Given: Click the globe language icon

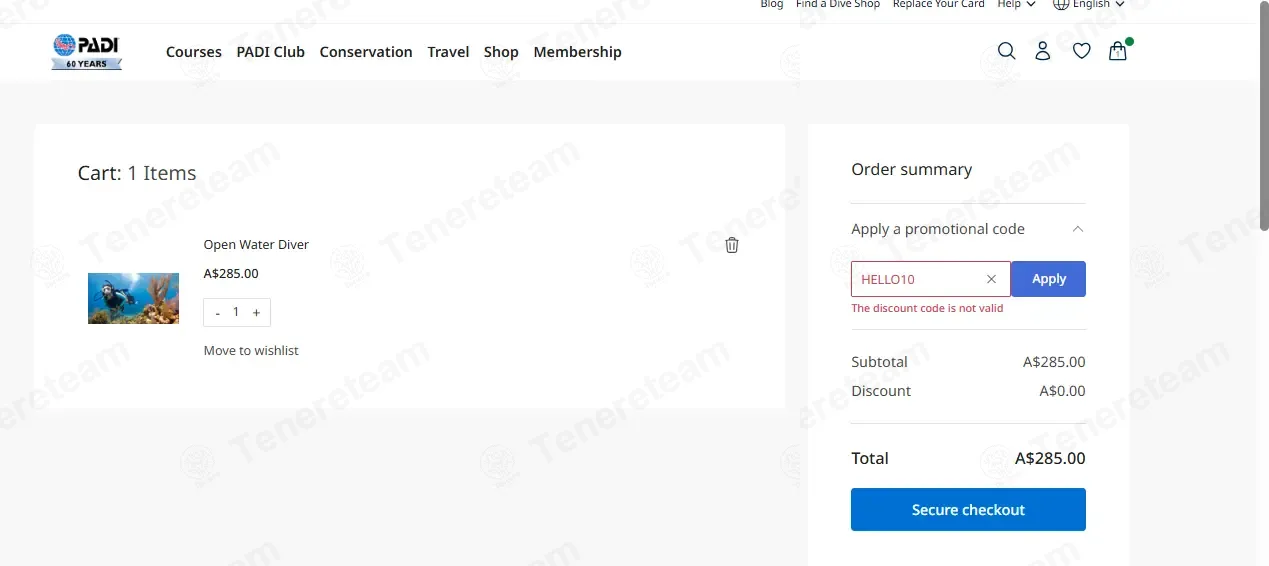Looking at the screenshot, I should pyautogui.click(x=1061, y=4).
